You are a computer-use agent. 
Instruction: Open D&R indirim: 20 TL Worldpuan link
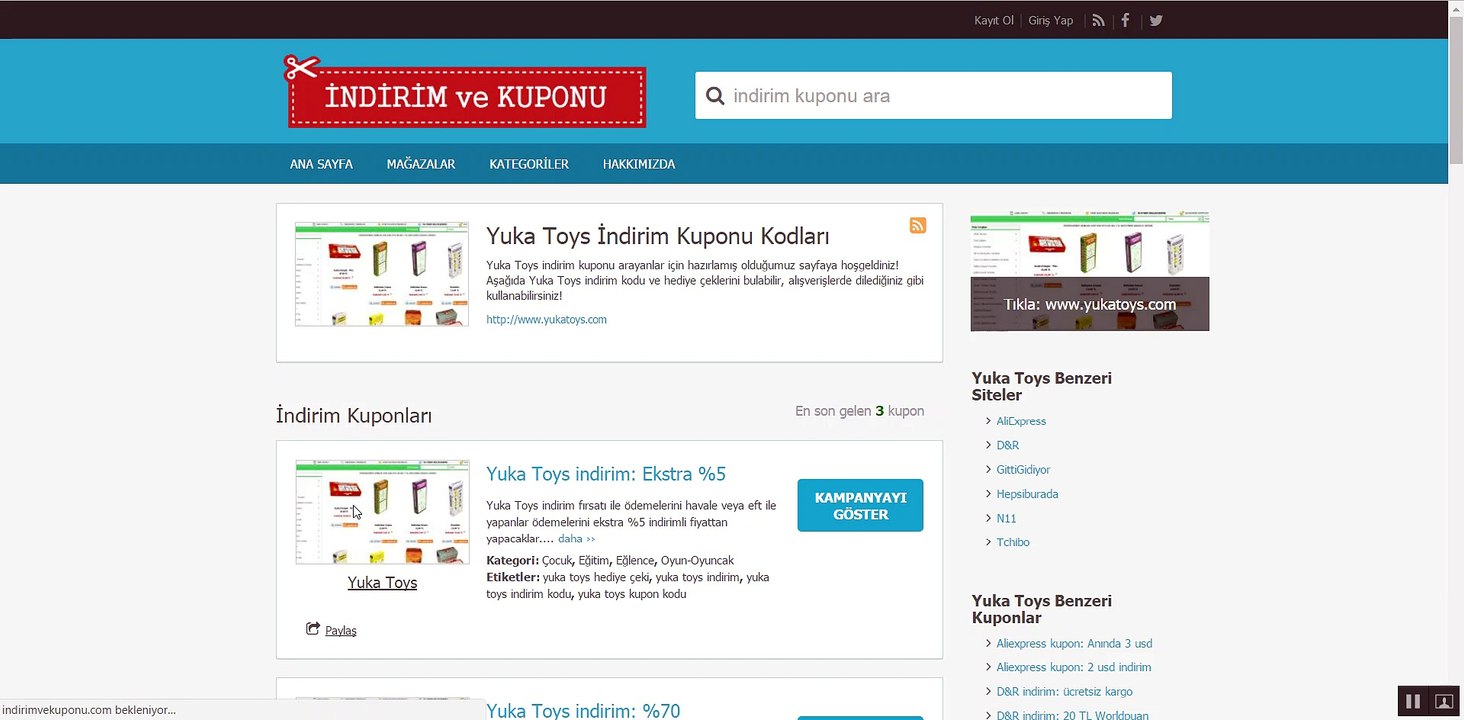pos(1072,716)
